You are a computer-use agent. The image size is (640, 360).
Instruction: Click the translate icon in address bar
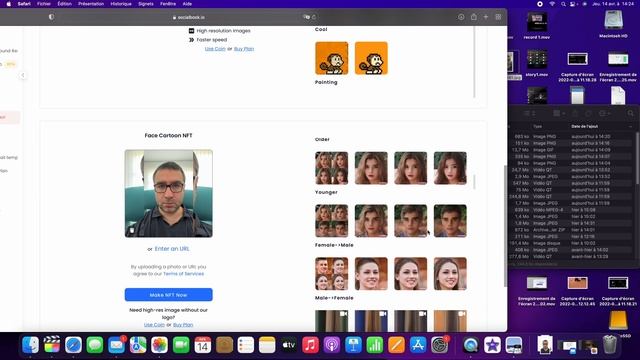click(x=307, y=17)
